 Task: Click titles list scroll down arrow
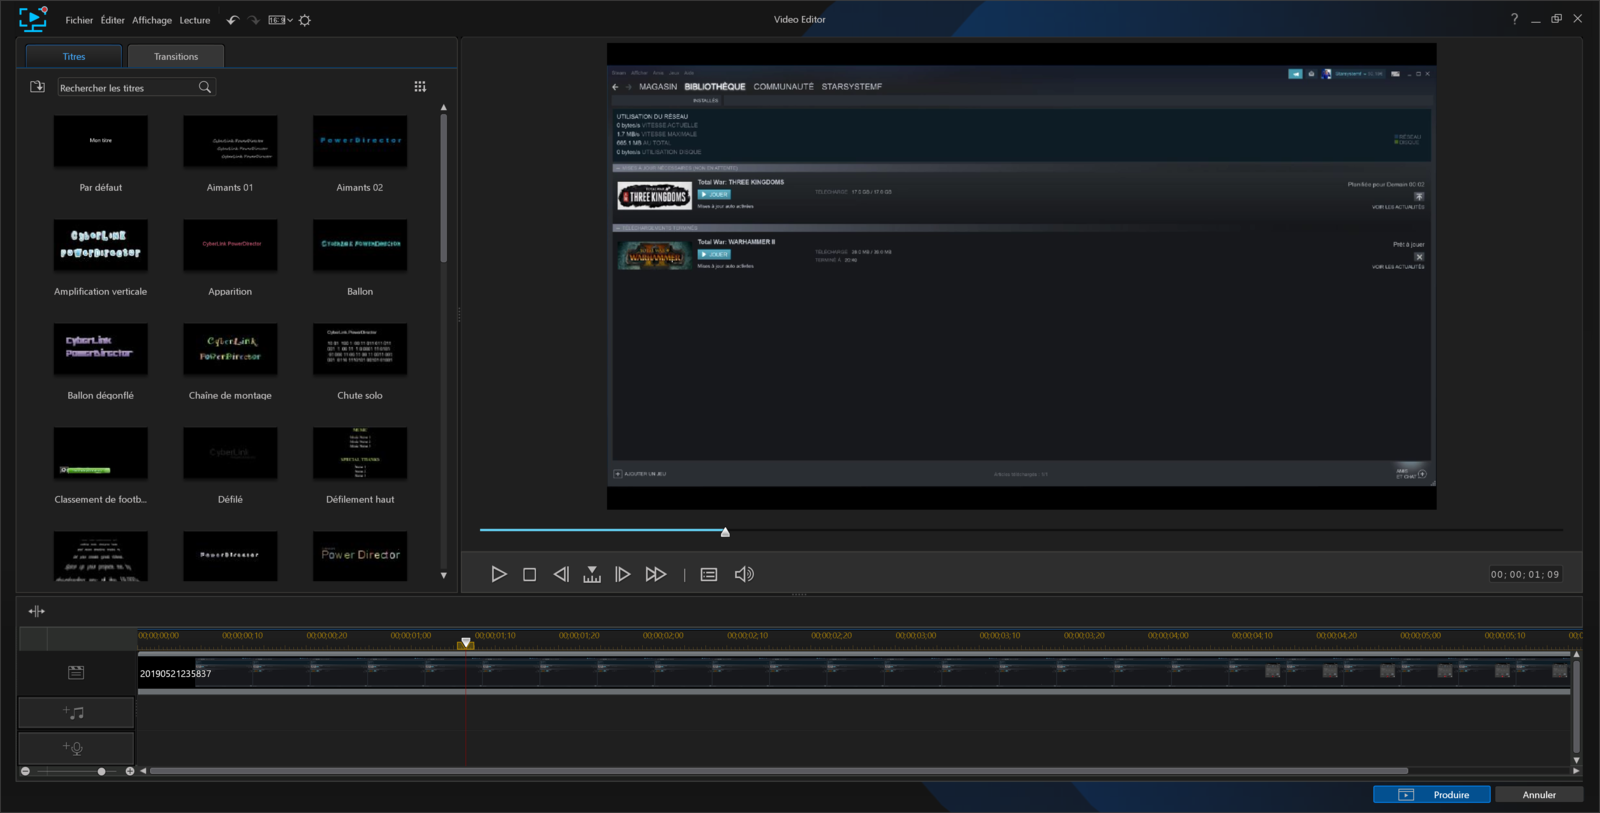tap(444, 576)
